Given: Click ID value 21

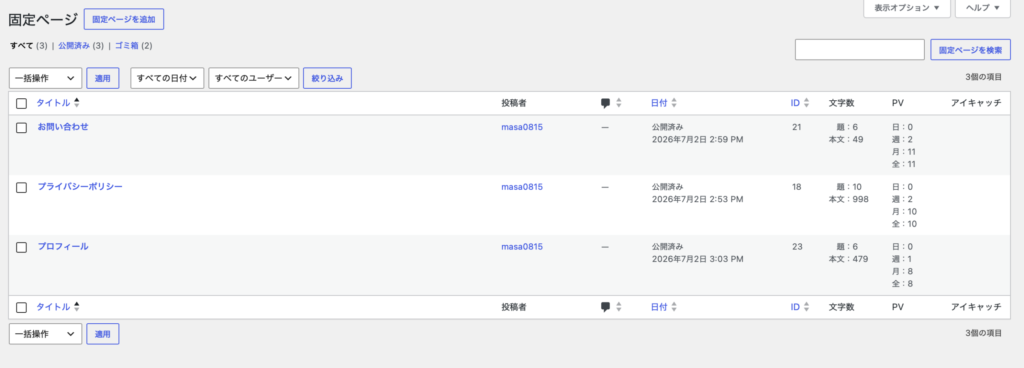Looking at the screenshot, I should pyautogui.click(x=797, y=127).
